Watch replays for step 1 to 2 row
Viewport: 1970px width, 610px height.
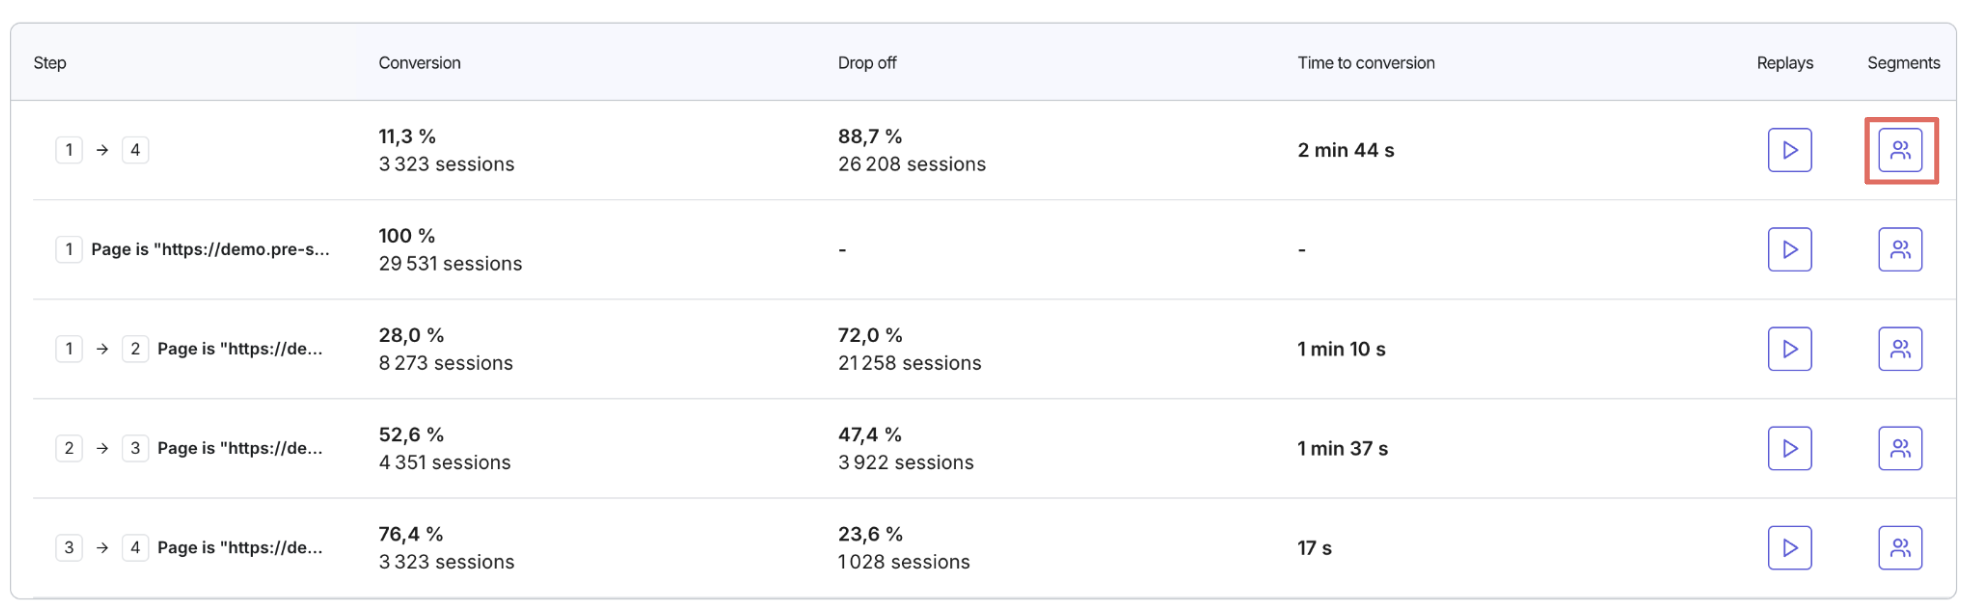click(x=1789, y=349)
